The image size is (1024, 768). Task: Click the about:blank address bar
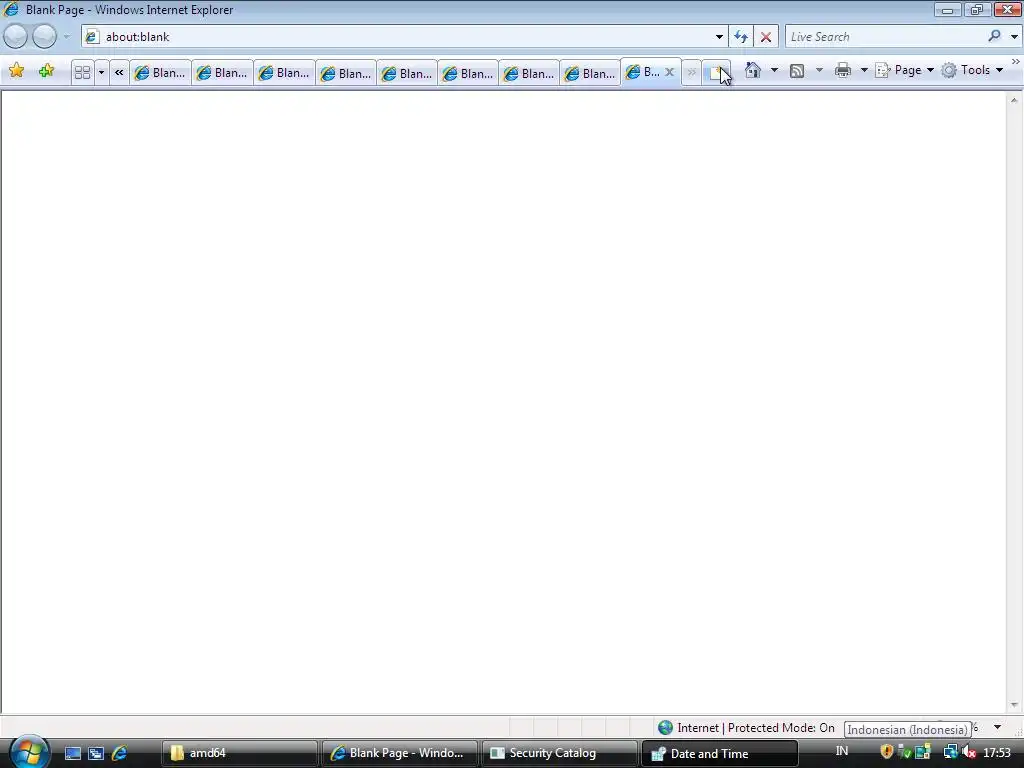405,37
